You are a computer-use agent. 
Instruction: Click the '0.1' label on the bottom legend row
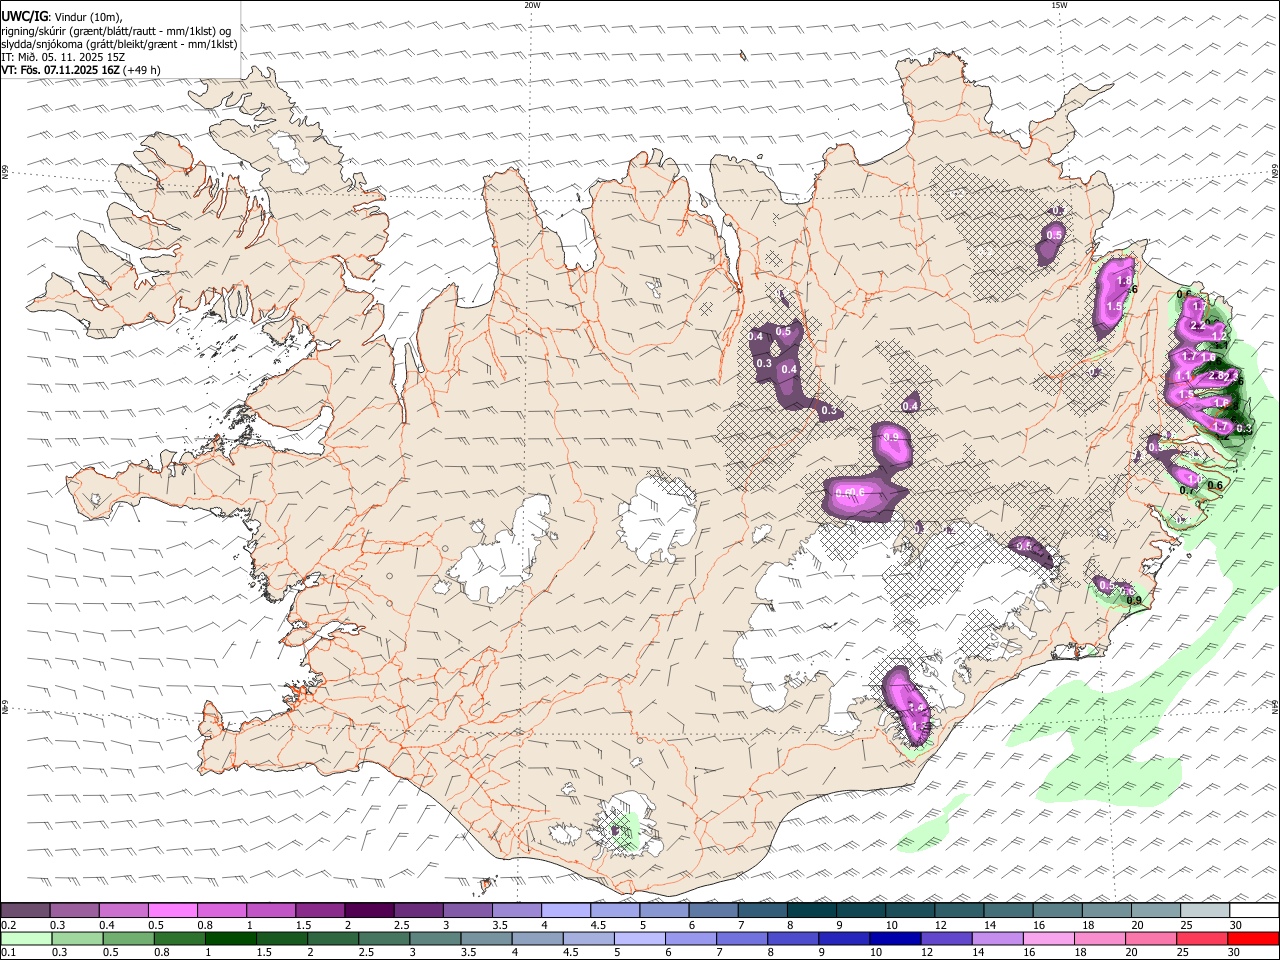pos(9,953)
